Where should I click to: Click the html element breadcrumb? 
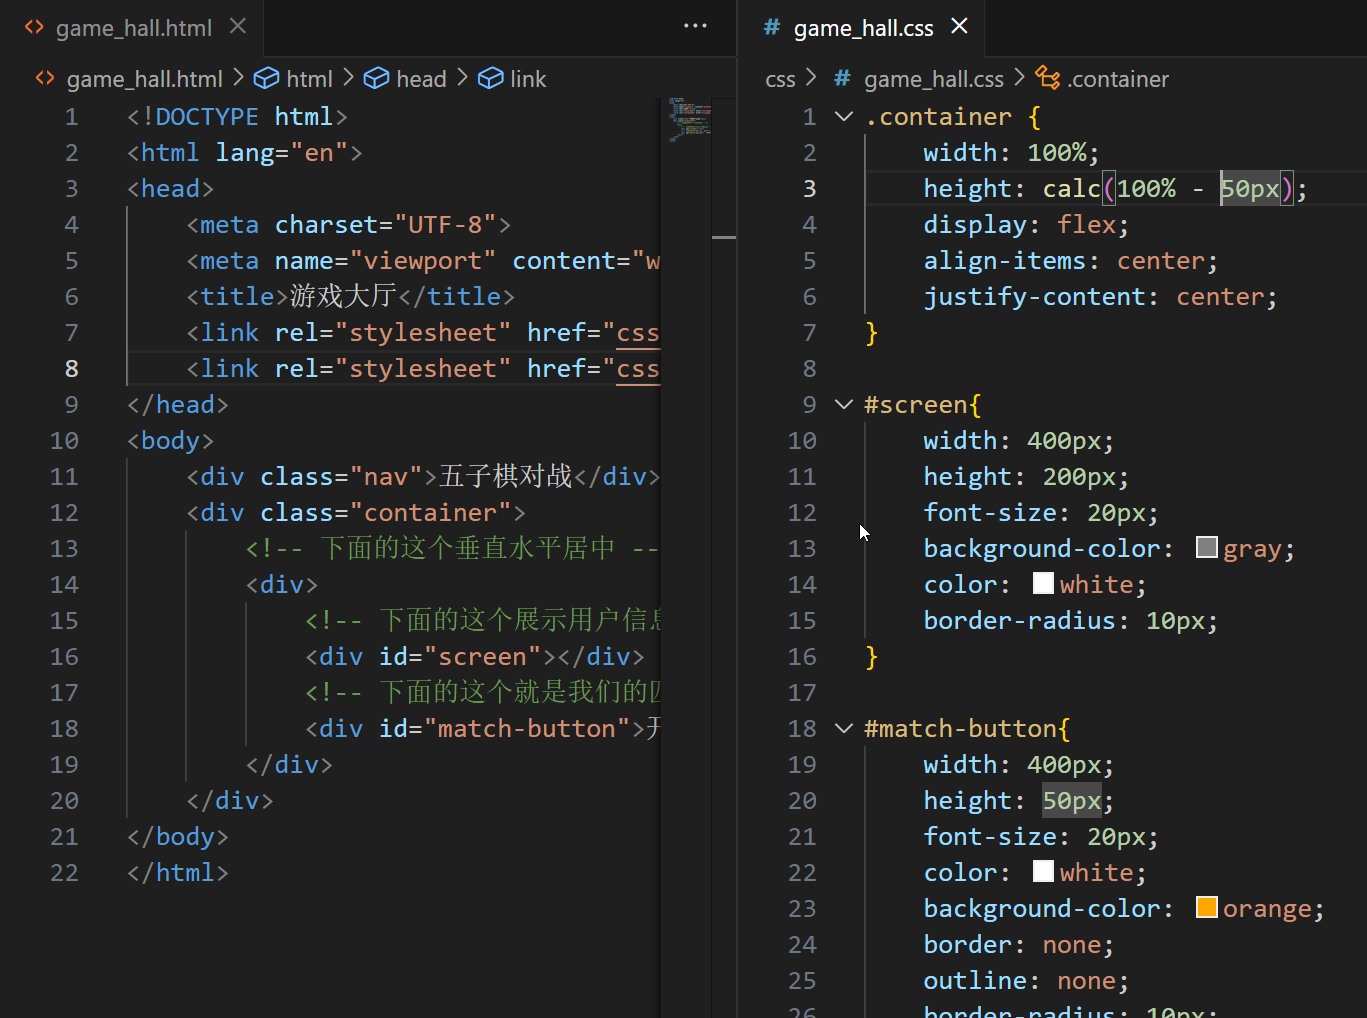coord(309,79)
